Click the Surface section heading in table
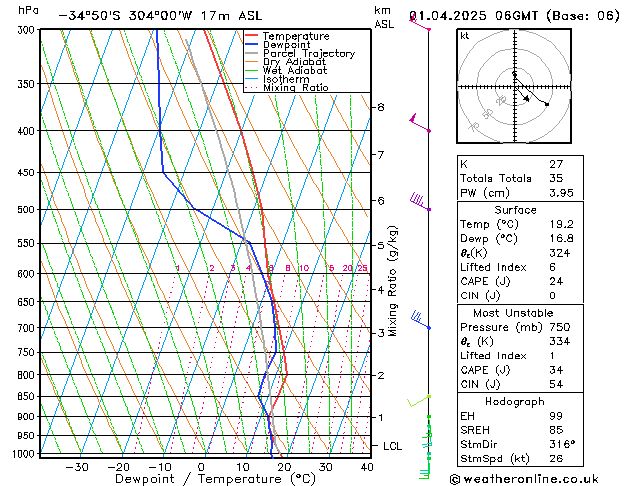Image resolution: width=629 pixels, height=486 pixels. tap(514, 210)
